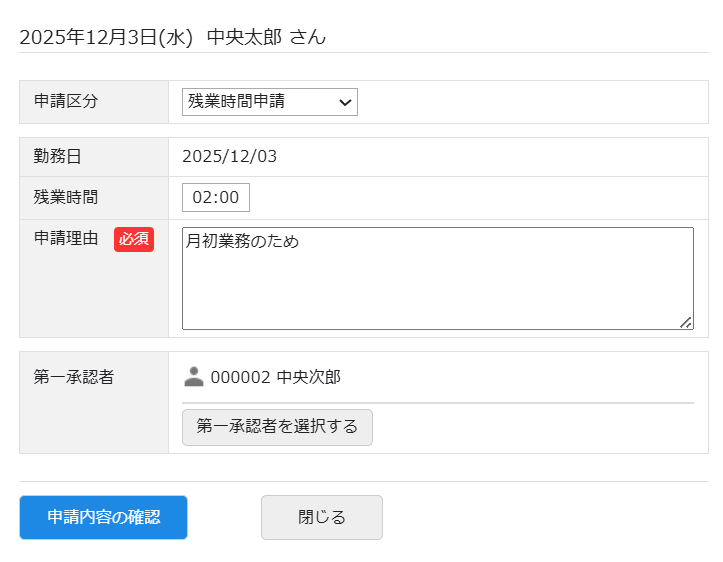Image resolution: width=723 pixels, height=562 pixels.
Task: Click the red 必須 badge
Action: [x=134, y=239]
